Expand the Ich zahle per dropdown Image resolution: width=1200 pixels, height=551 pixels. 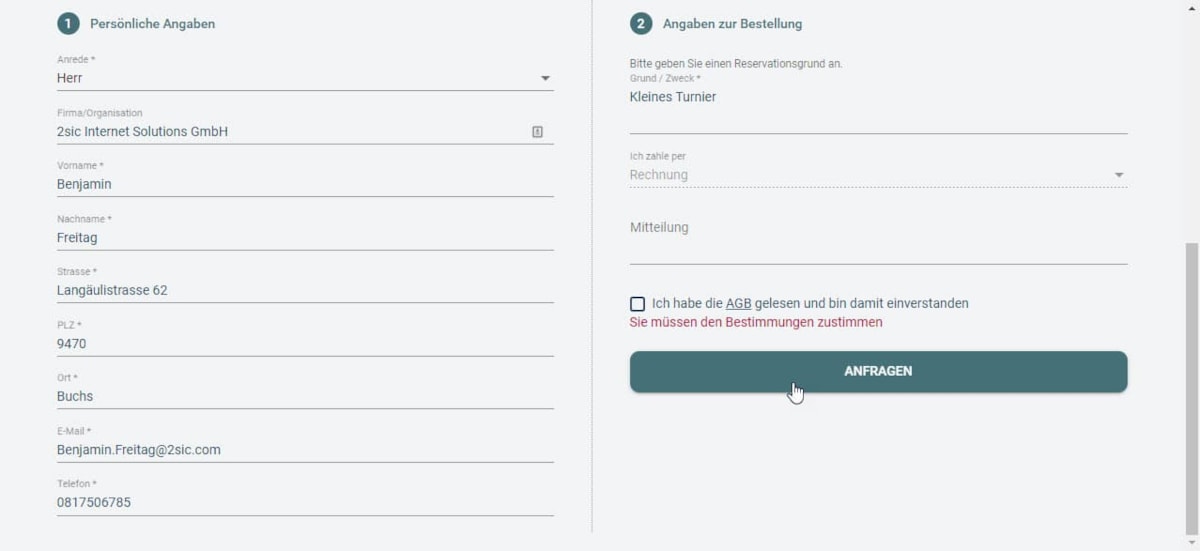1119,175
